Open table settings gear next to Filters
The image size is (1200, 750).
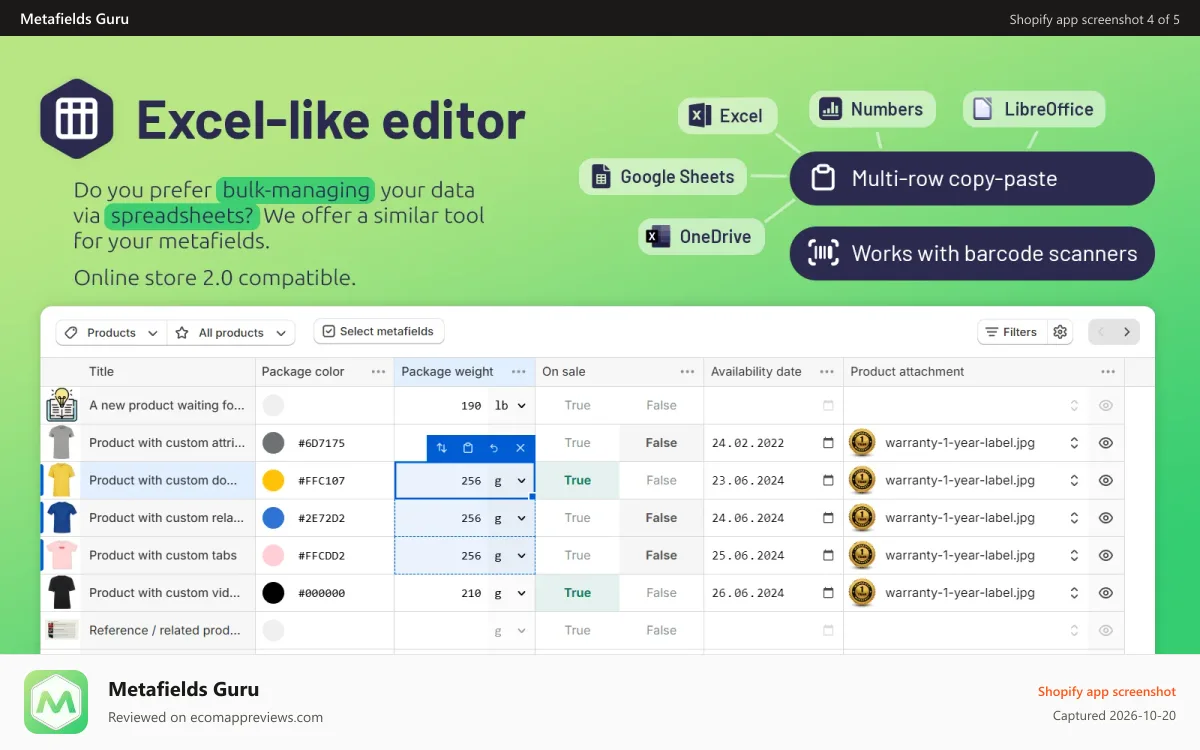[x=1061, y=332]
